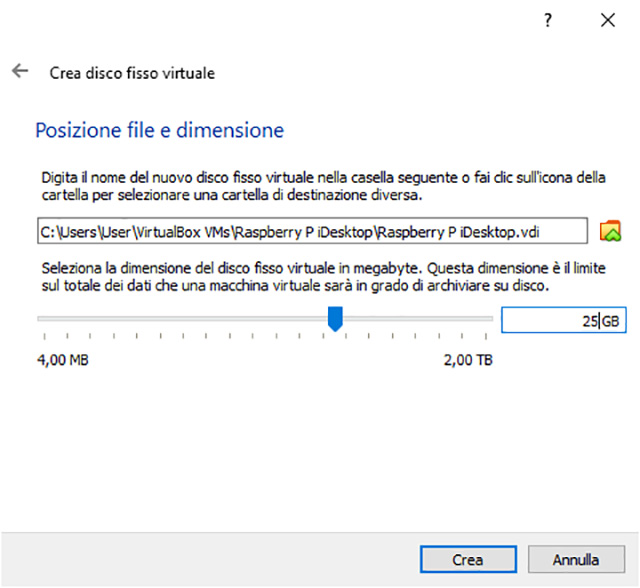
Task: Click the question mark help icon
Action: [548, 21]
